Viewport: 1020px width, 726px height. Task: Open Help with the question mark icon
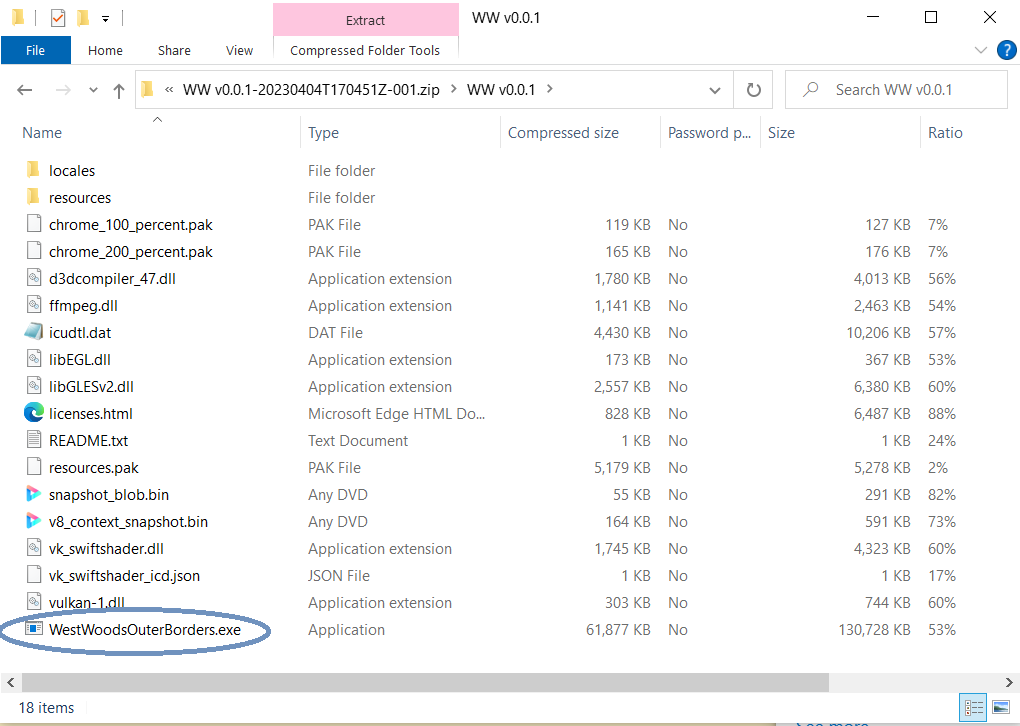click(1006, 50)
